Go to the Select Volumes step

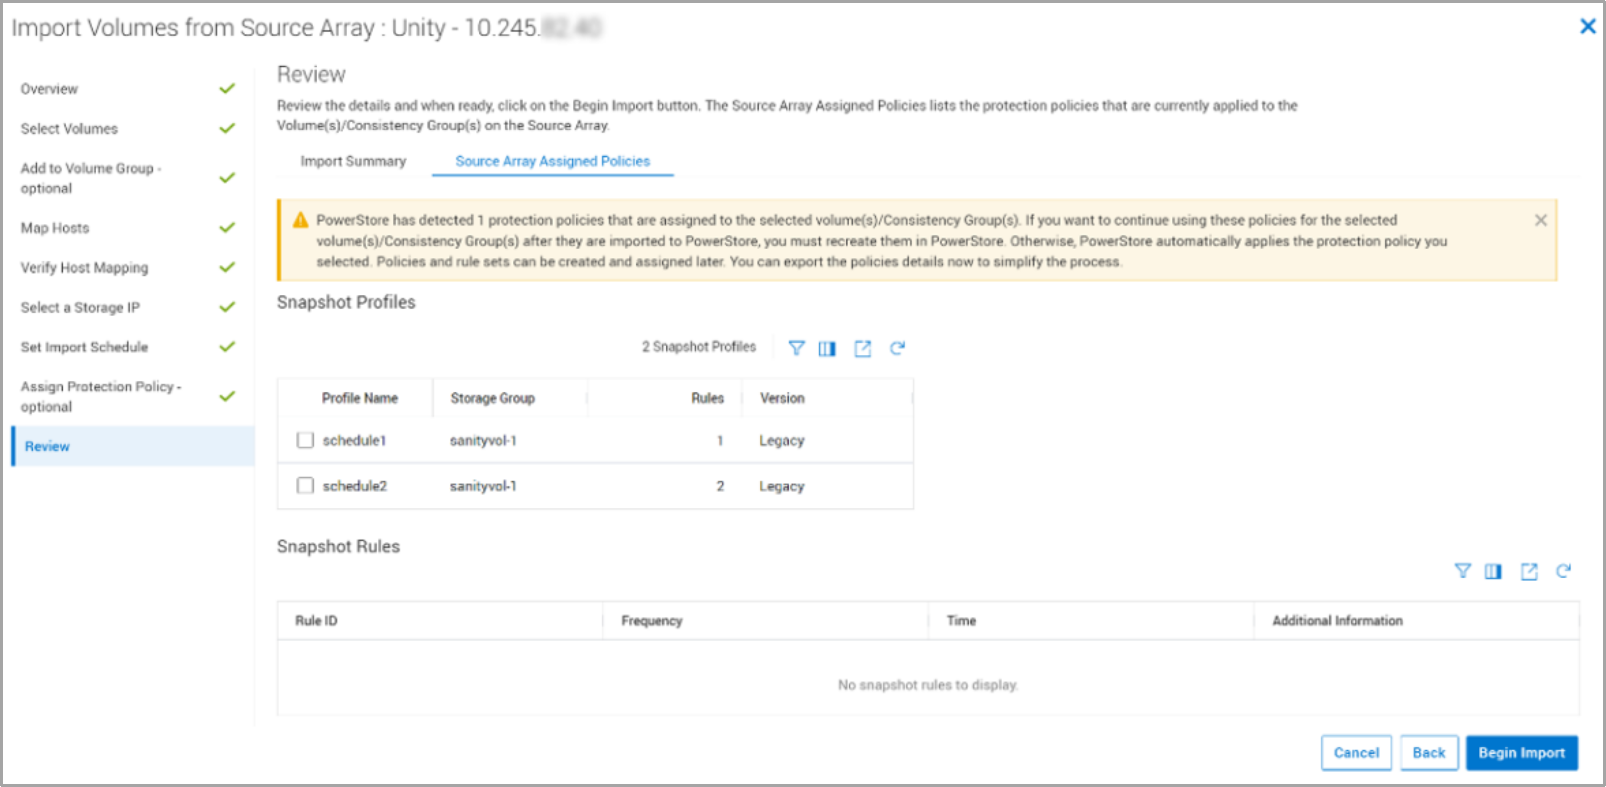tap(69, 129)
